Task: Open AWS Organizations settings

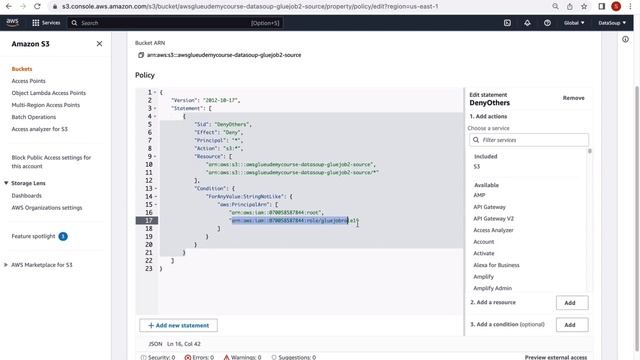Action: pos(47,208)
